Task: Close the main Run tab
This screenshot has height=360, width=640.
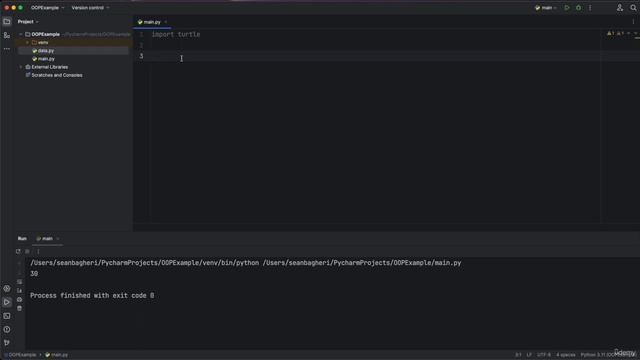Action: pyautogui.click(x=58, y=238)
